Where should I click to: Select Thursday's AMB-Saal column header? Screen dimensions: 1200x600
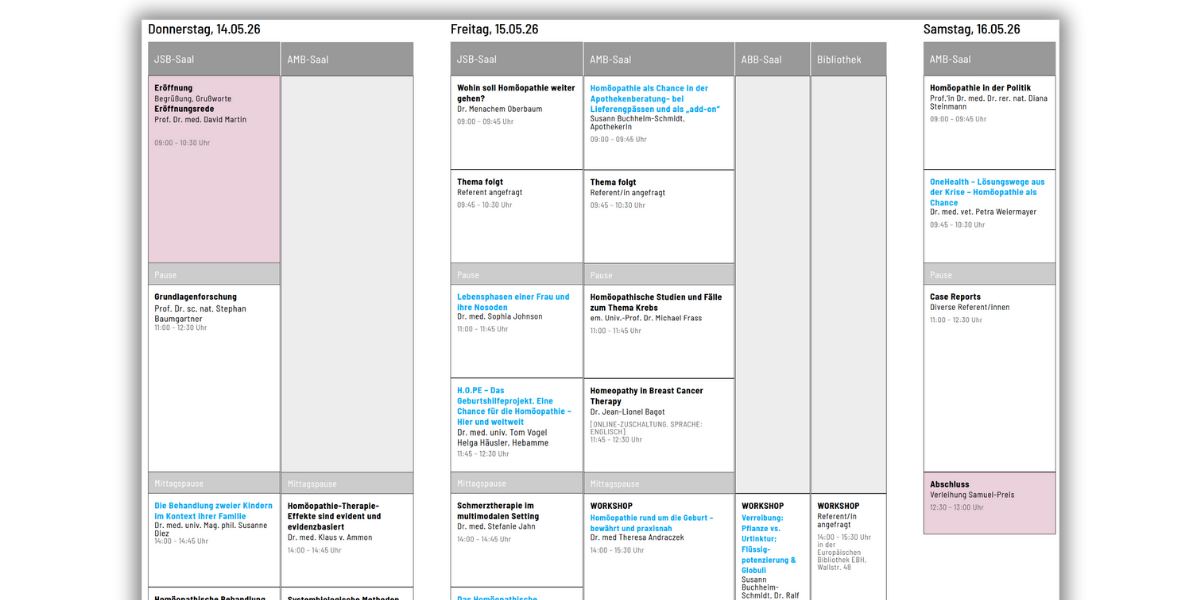346,59
